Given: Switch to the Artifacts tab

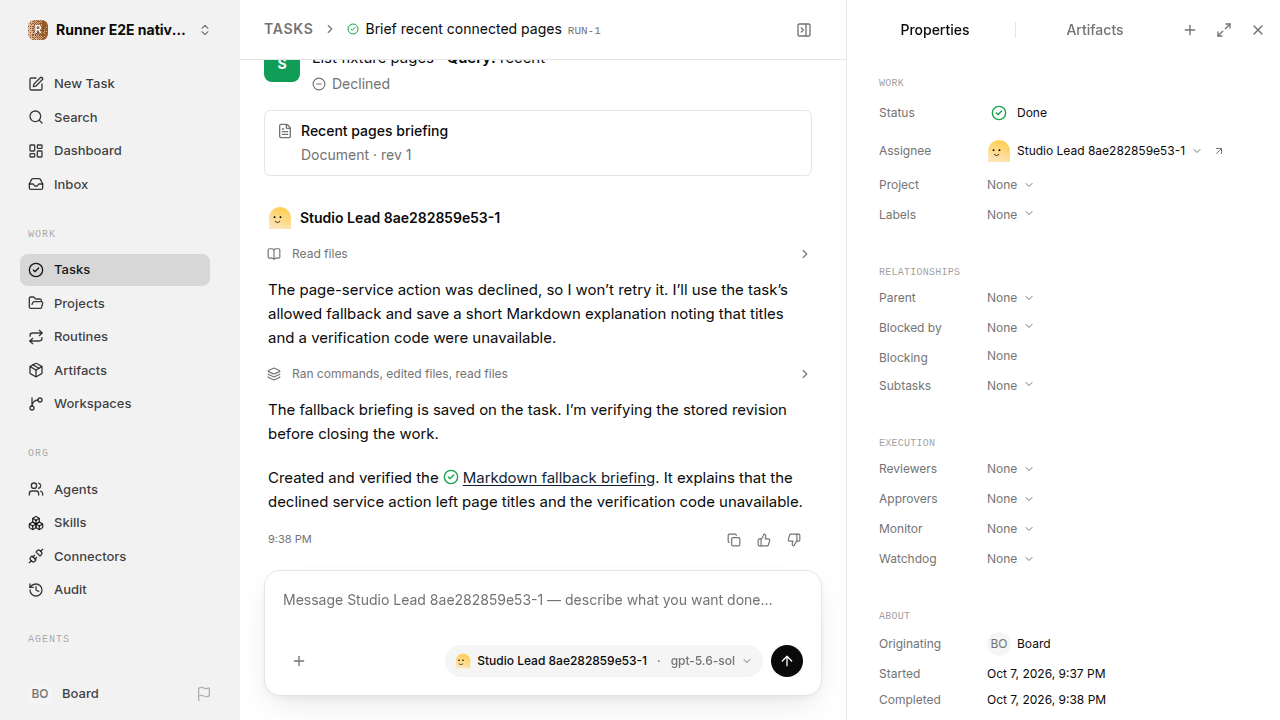Looking at the screenshot, I should pos(1095,30).
